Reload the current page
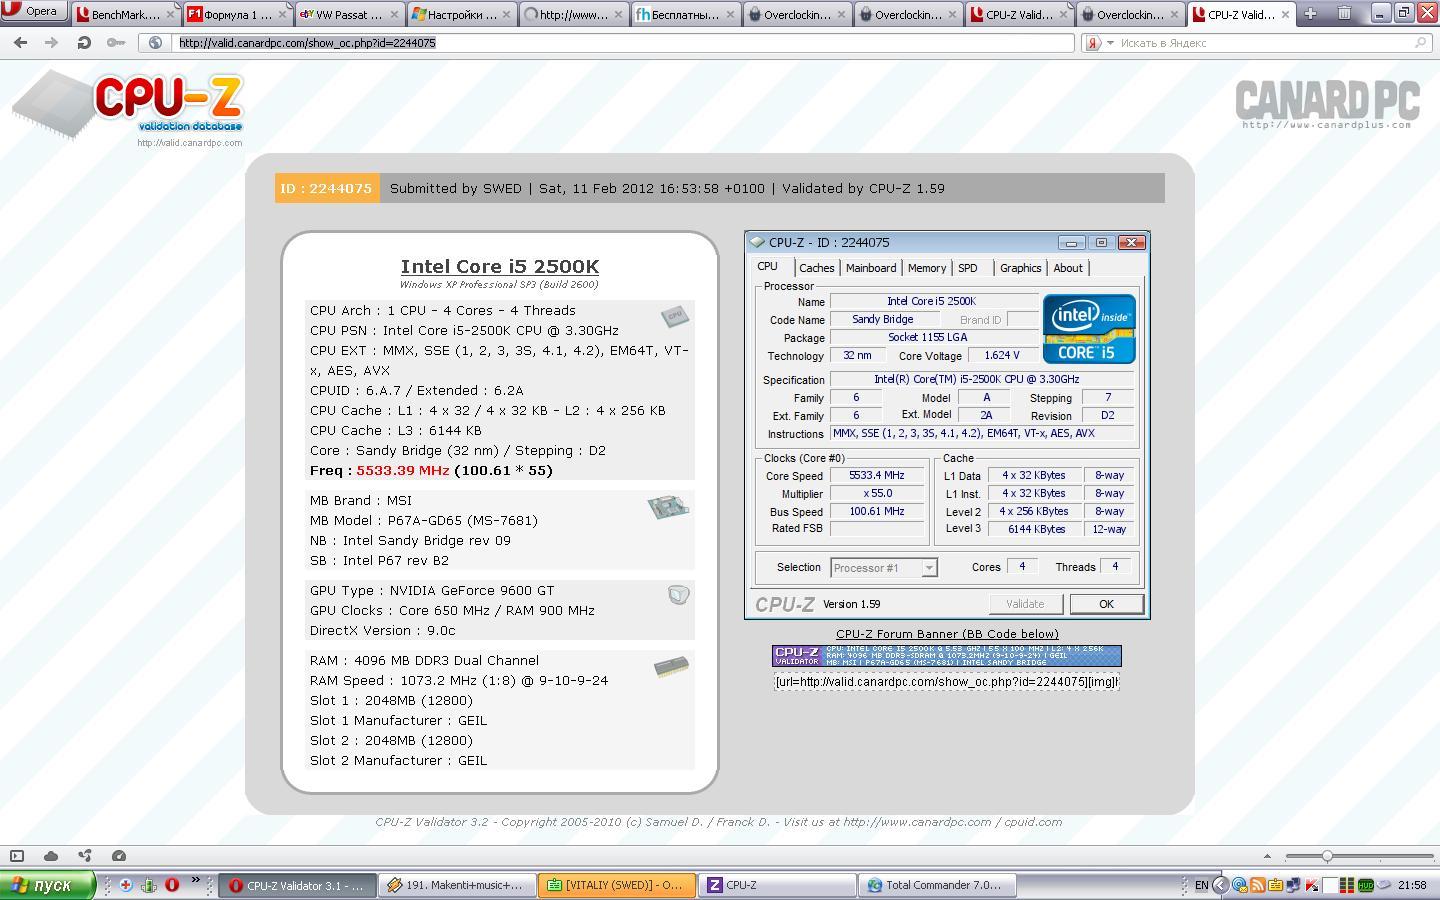Image resolution: width=1440 pixels, height=900 pixels. 84,43
